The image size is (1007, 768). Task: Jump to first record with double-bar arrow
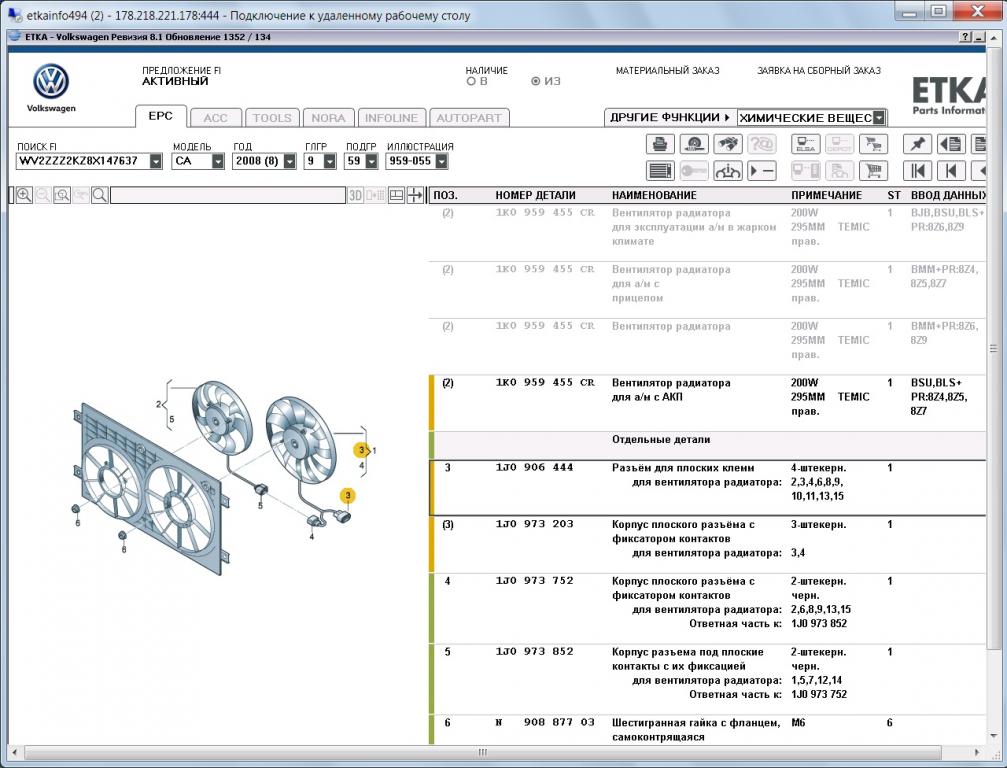(917, 171)
